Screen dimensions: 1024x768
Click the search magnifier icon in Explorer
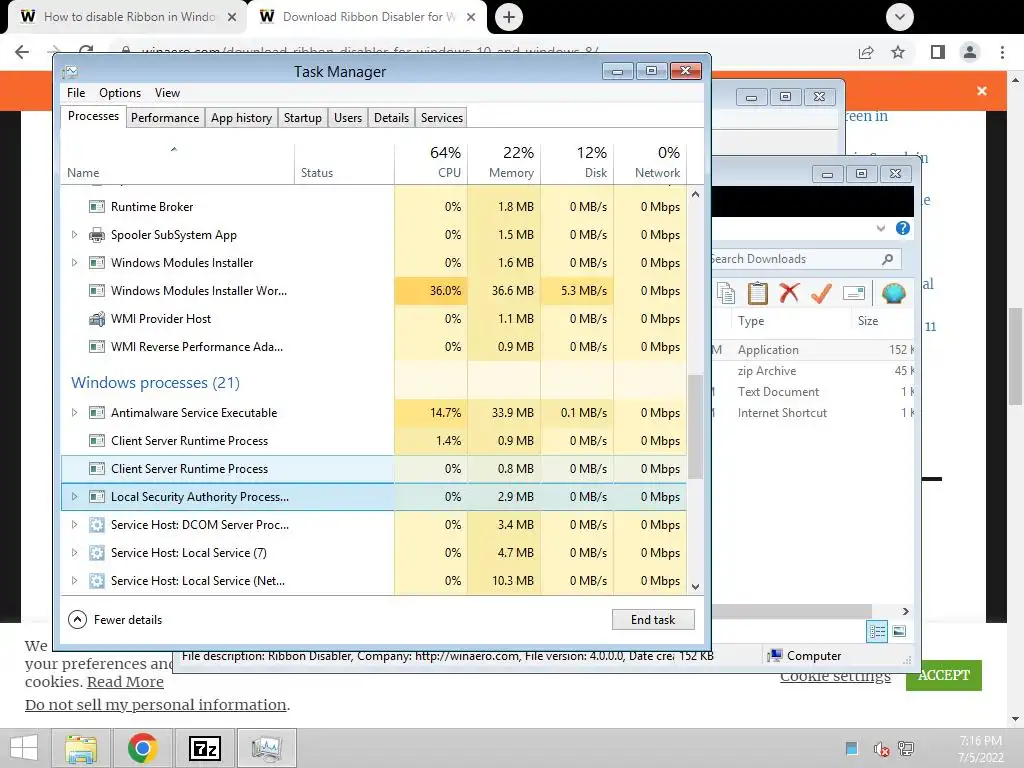pyautogui.click(x=888, y=259)
